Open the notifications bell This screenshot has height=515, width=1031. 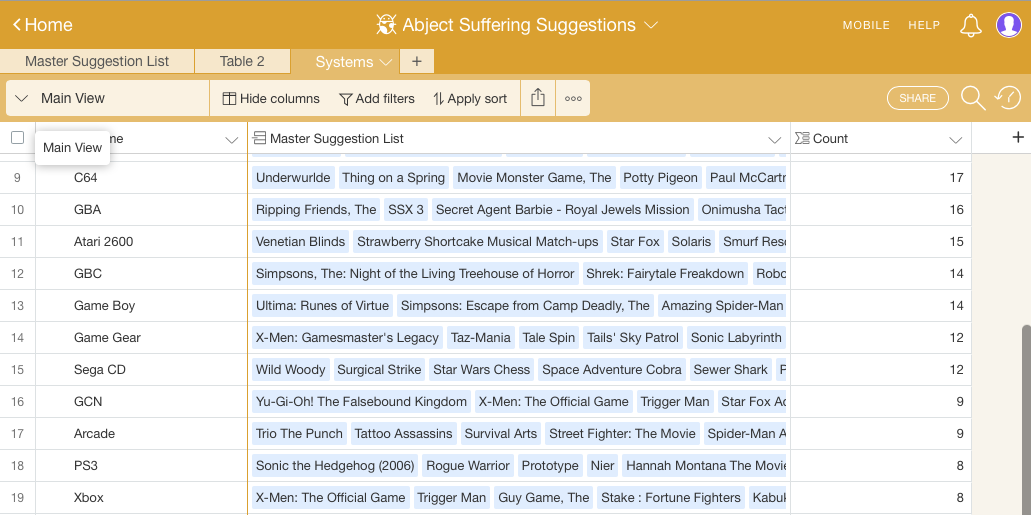click(971, 25)
